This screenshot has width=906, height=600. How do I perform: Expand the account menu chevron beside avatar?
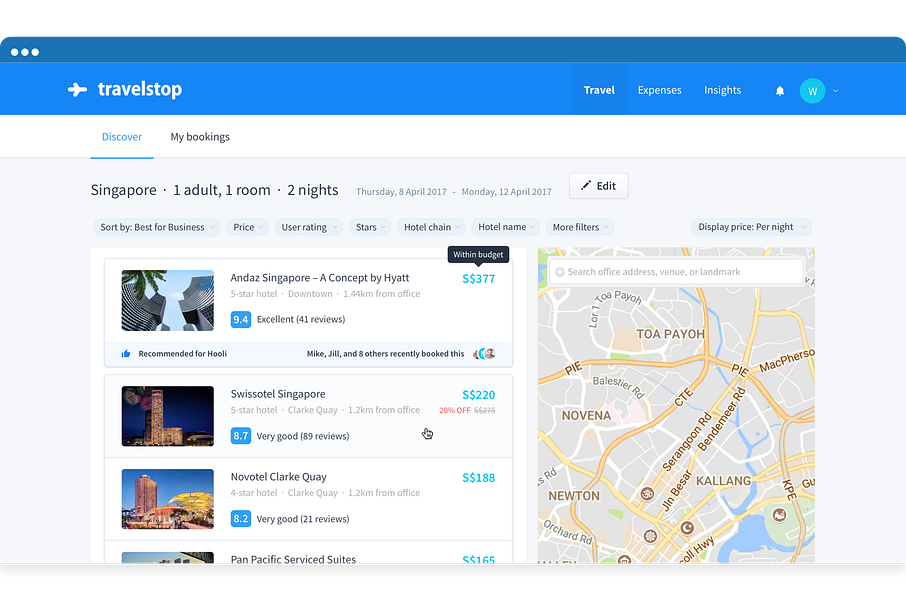tap(836, 91)
